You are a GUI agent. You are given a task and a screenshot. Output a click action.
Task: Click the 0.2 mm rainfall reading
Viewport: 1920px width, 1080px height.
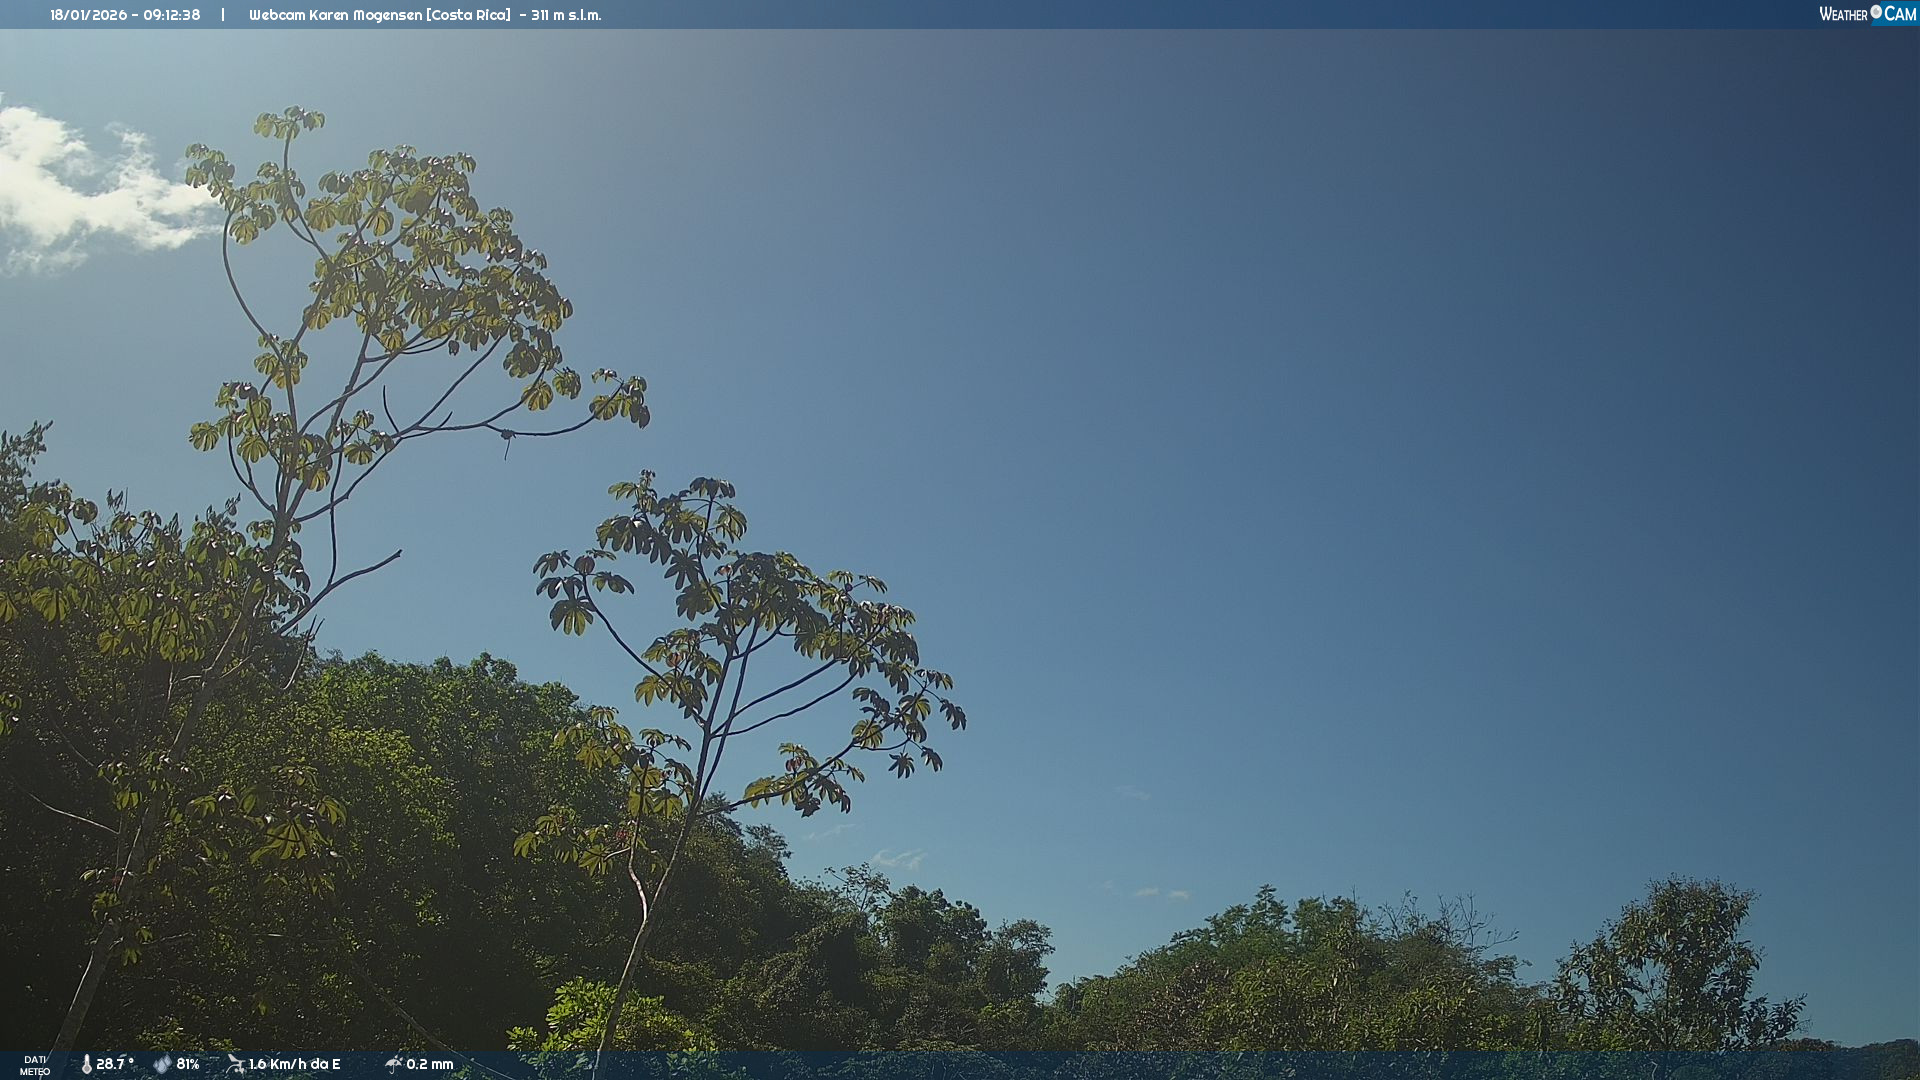tap(430, 1064)
